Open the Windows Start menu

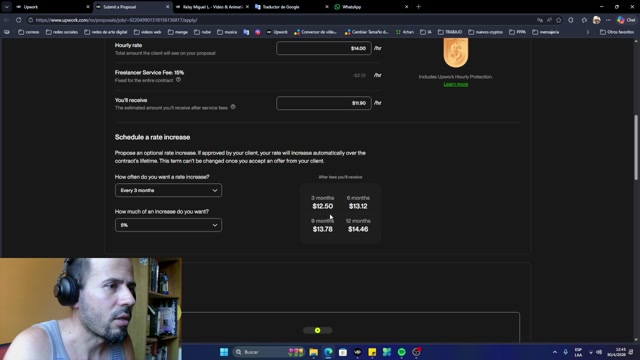(x=224, y=352)
